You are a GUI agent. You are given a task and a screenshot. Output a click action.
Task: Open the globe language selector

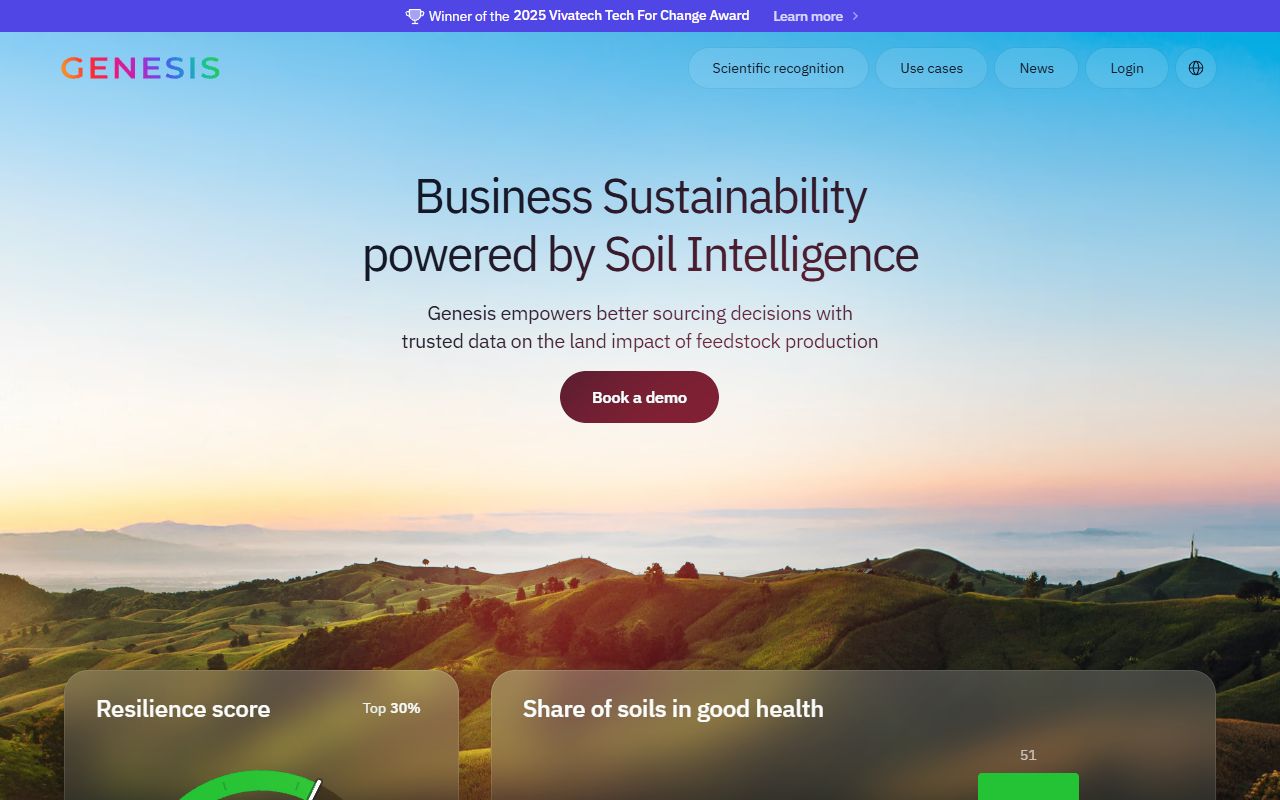(x=1196, y=68)
